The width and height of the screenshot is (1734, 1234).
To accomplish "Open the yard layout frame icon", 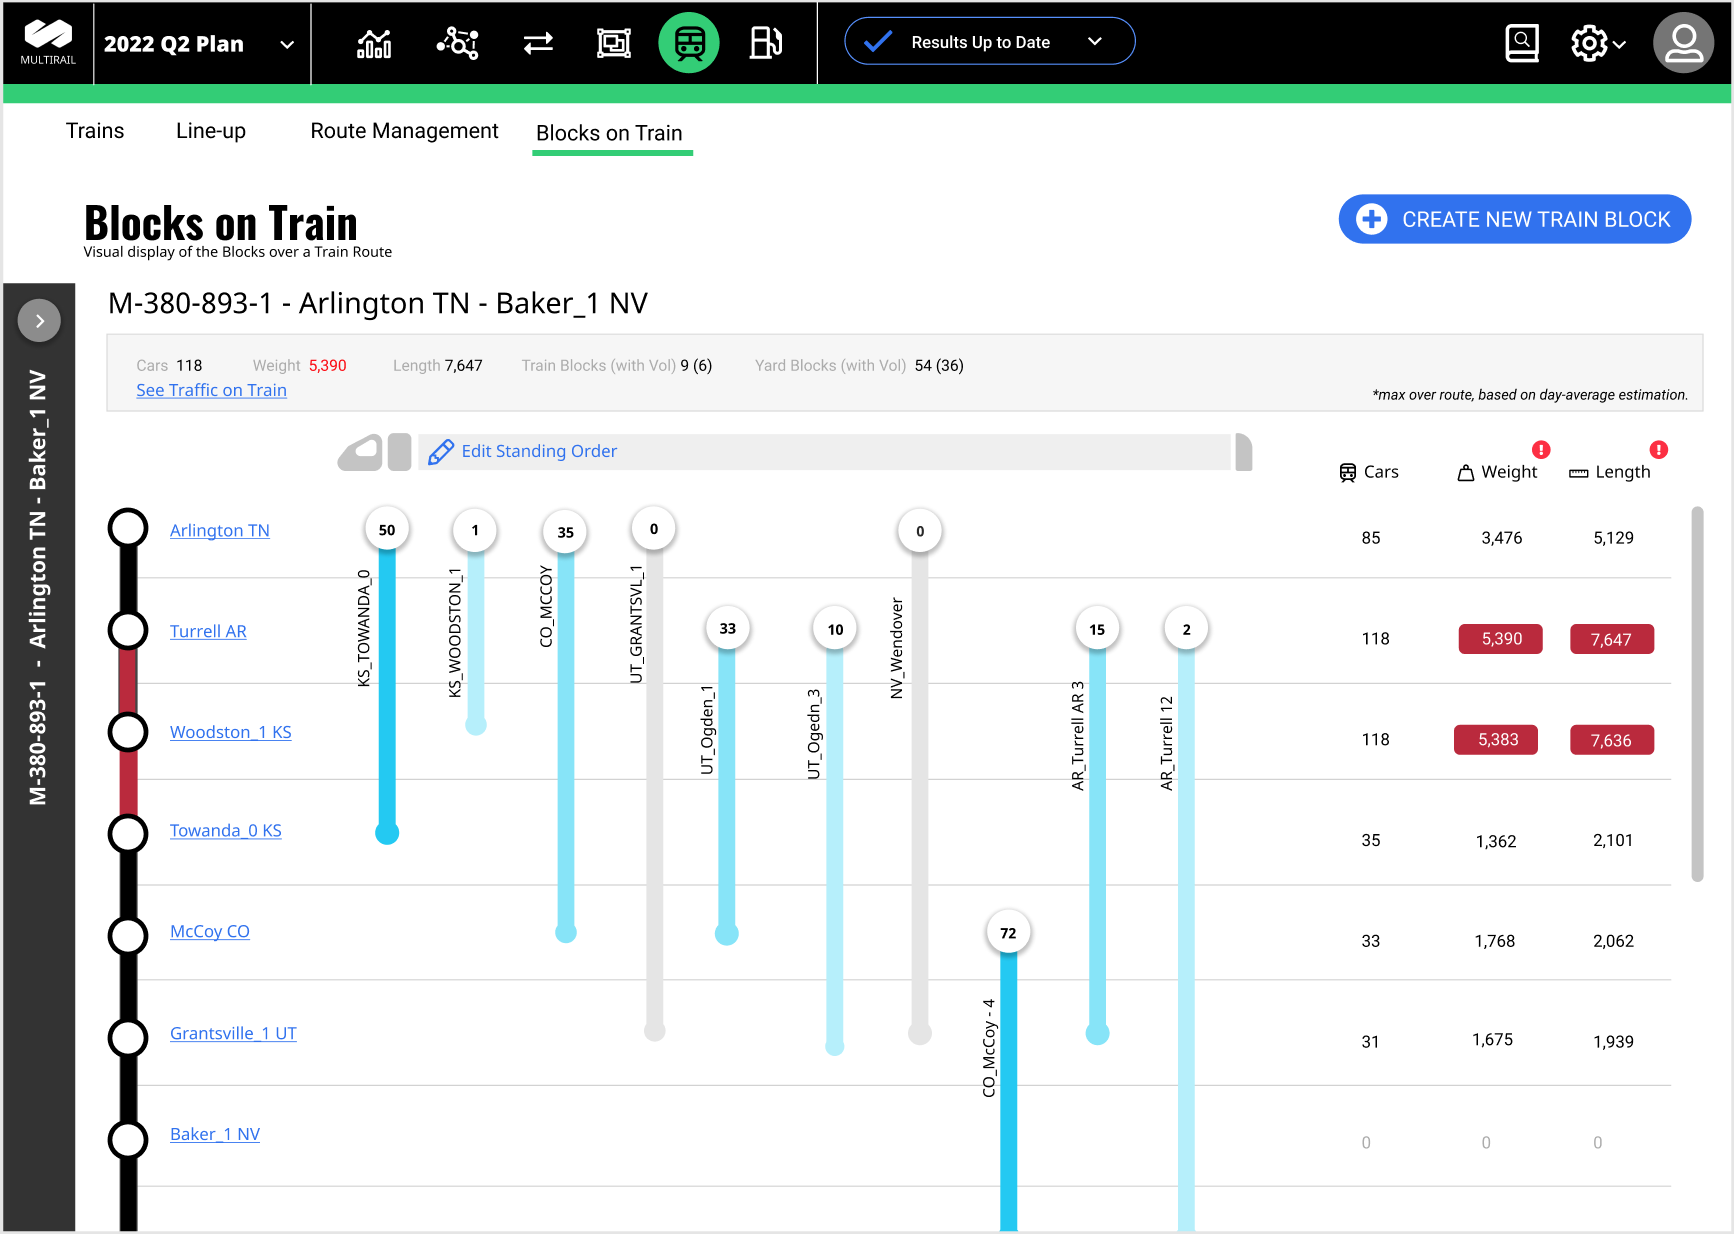I will 614,43.
